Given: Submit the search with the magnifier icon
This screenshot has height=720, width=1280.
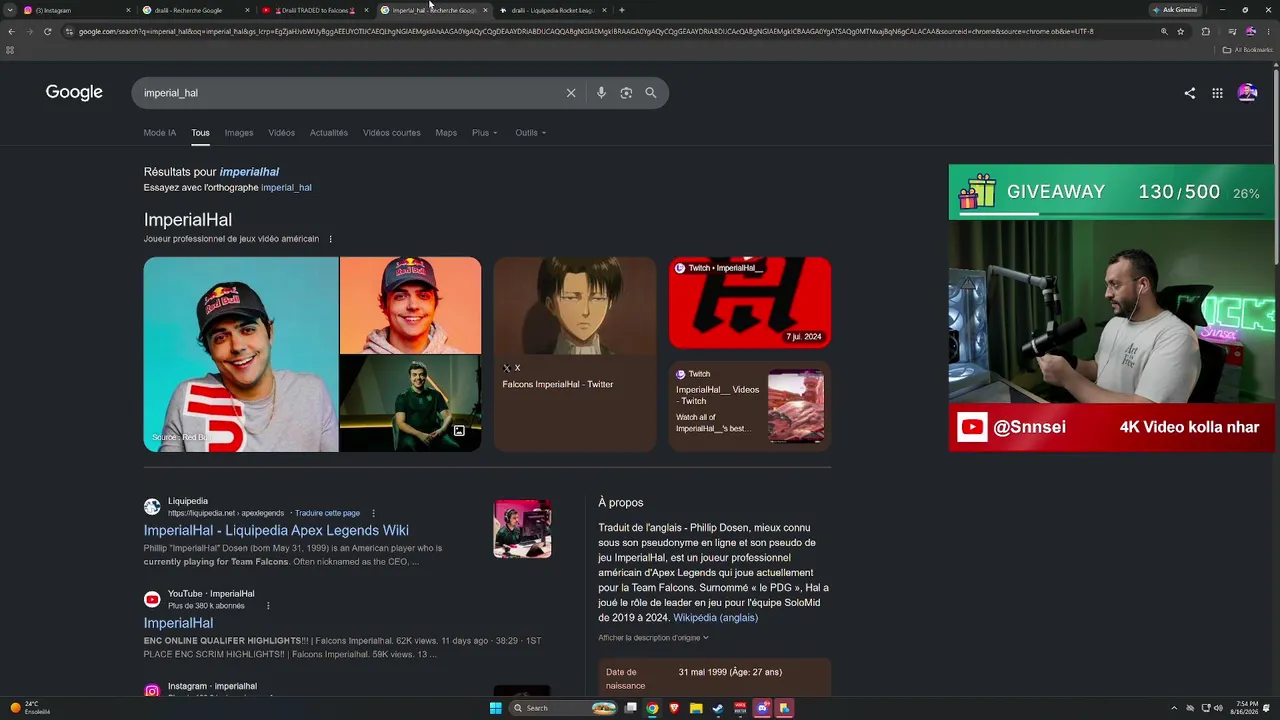Looking at the screenshot, I should (651, 93).
